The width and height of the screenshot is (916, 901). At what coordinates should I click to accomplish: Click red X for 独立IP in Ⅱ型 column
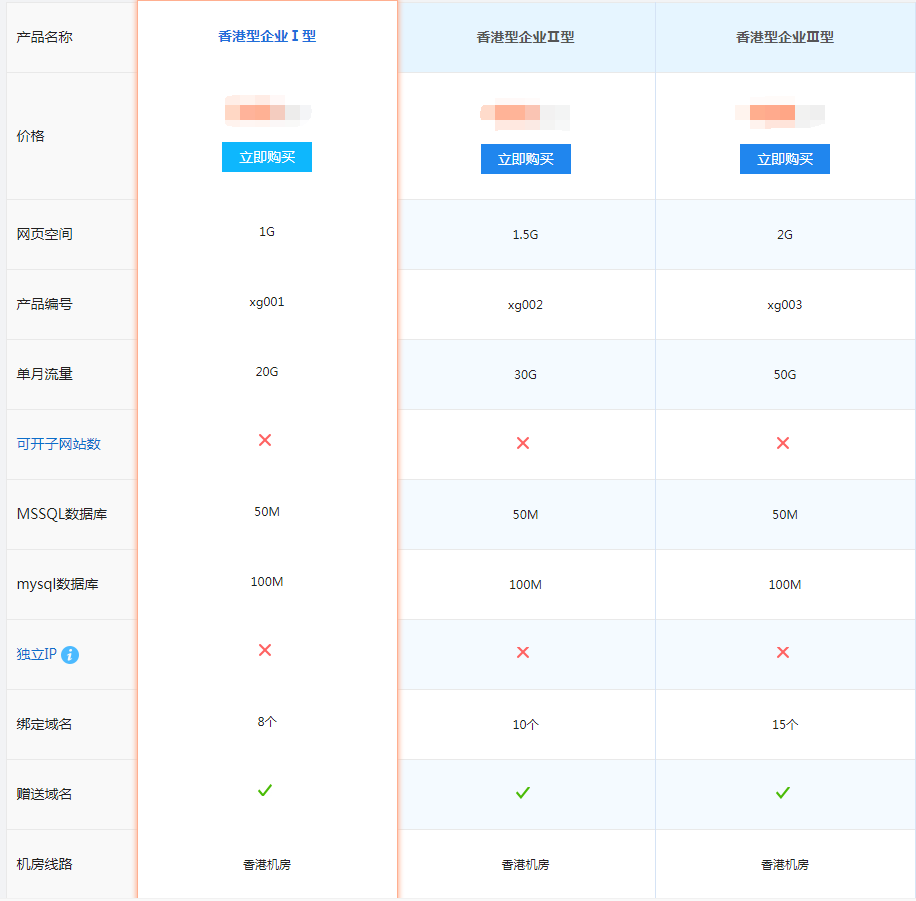pyautogui.click(x=523, y=653)
